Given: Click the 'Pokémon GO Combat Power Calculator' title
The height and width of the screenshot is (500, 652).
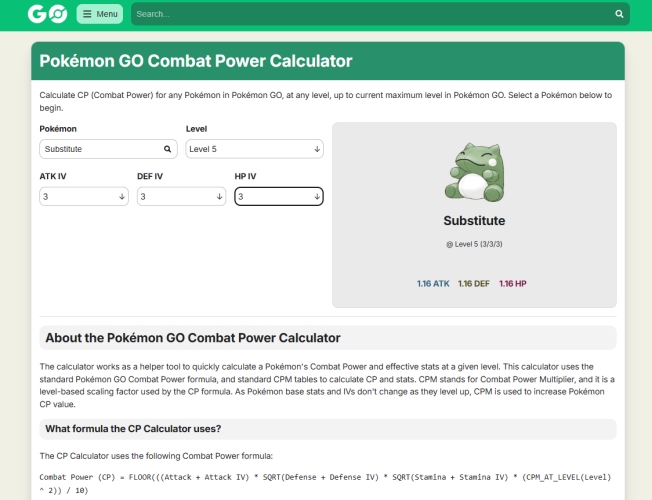Looking at the screenshot, I should pos(196,61).
